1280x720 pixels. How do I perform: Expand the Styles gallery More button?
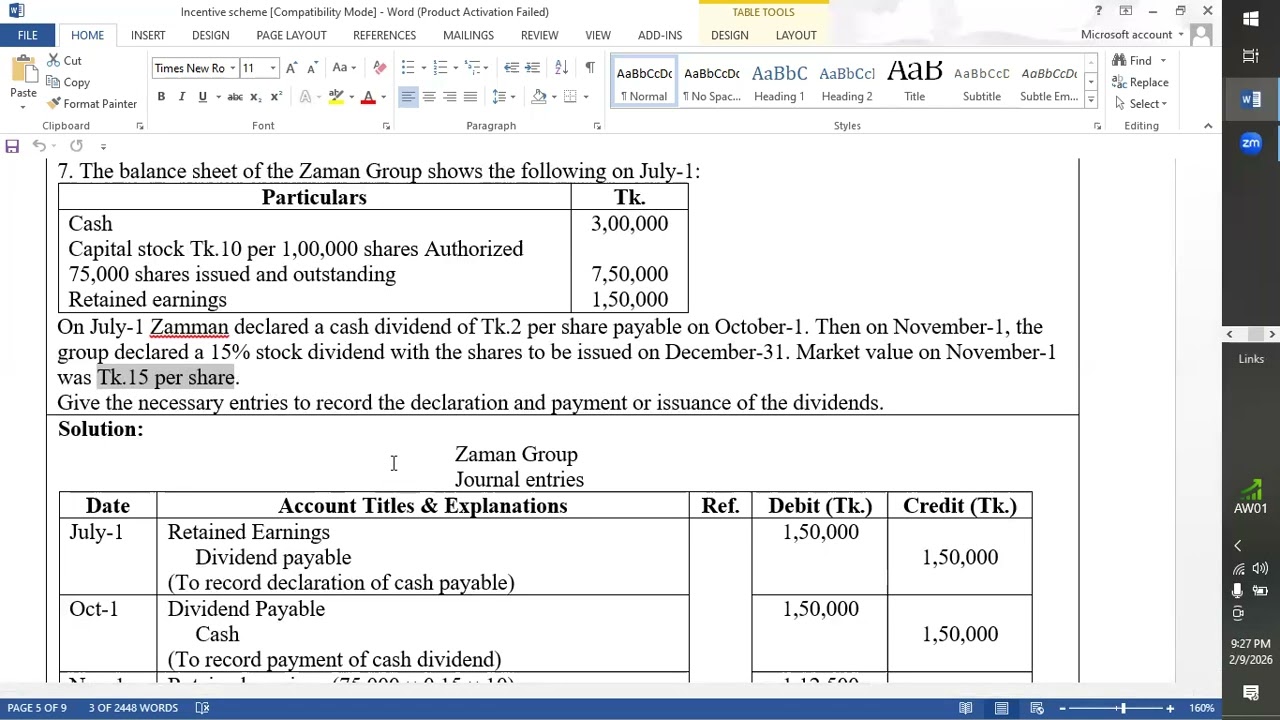click(1090, 100)
